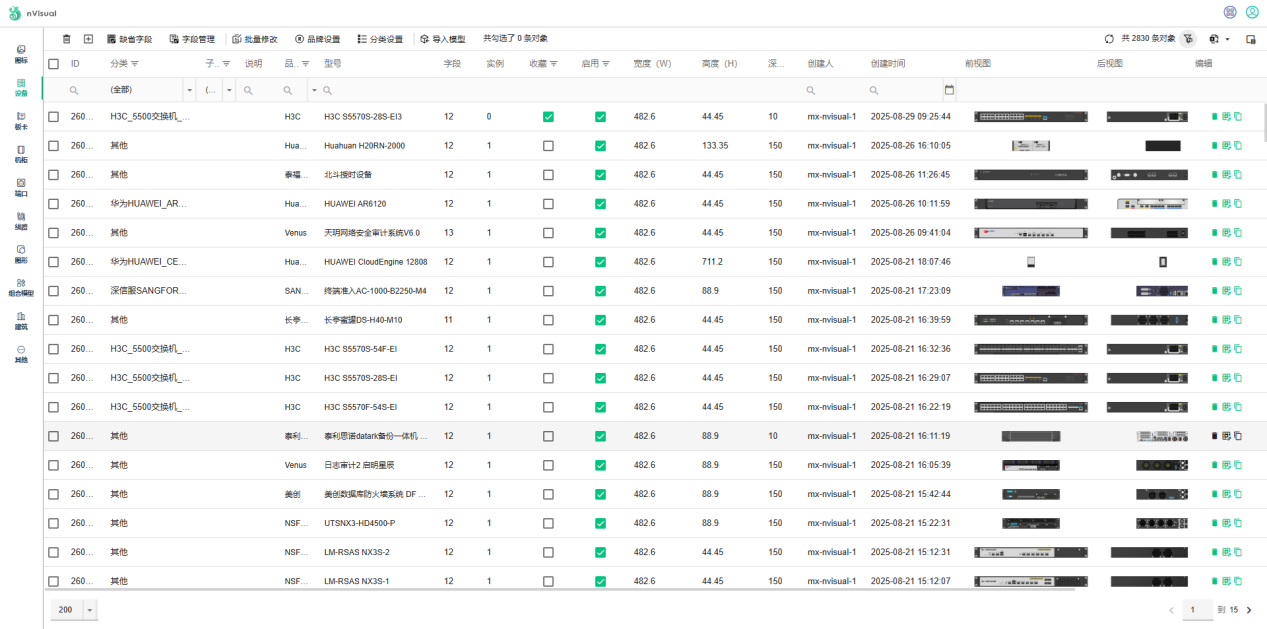Open 机柜 section in left sidebar
Image resolution: width=1267 pixels, height=629 pixels.
[x=21, y=154]
